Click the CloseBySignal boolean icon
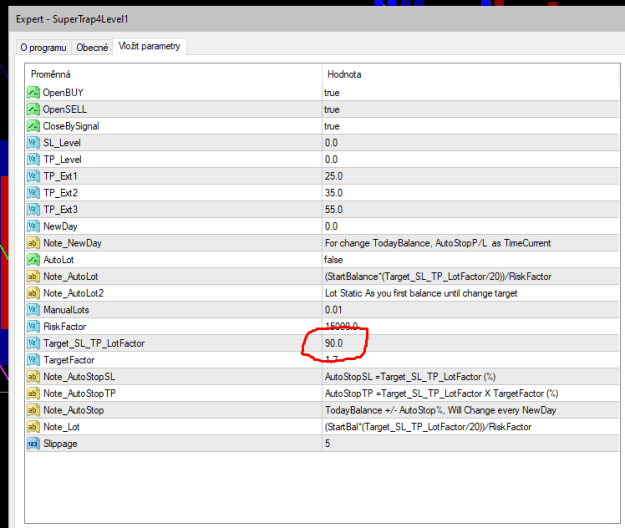625x528 pixels. pos(33,126)
